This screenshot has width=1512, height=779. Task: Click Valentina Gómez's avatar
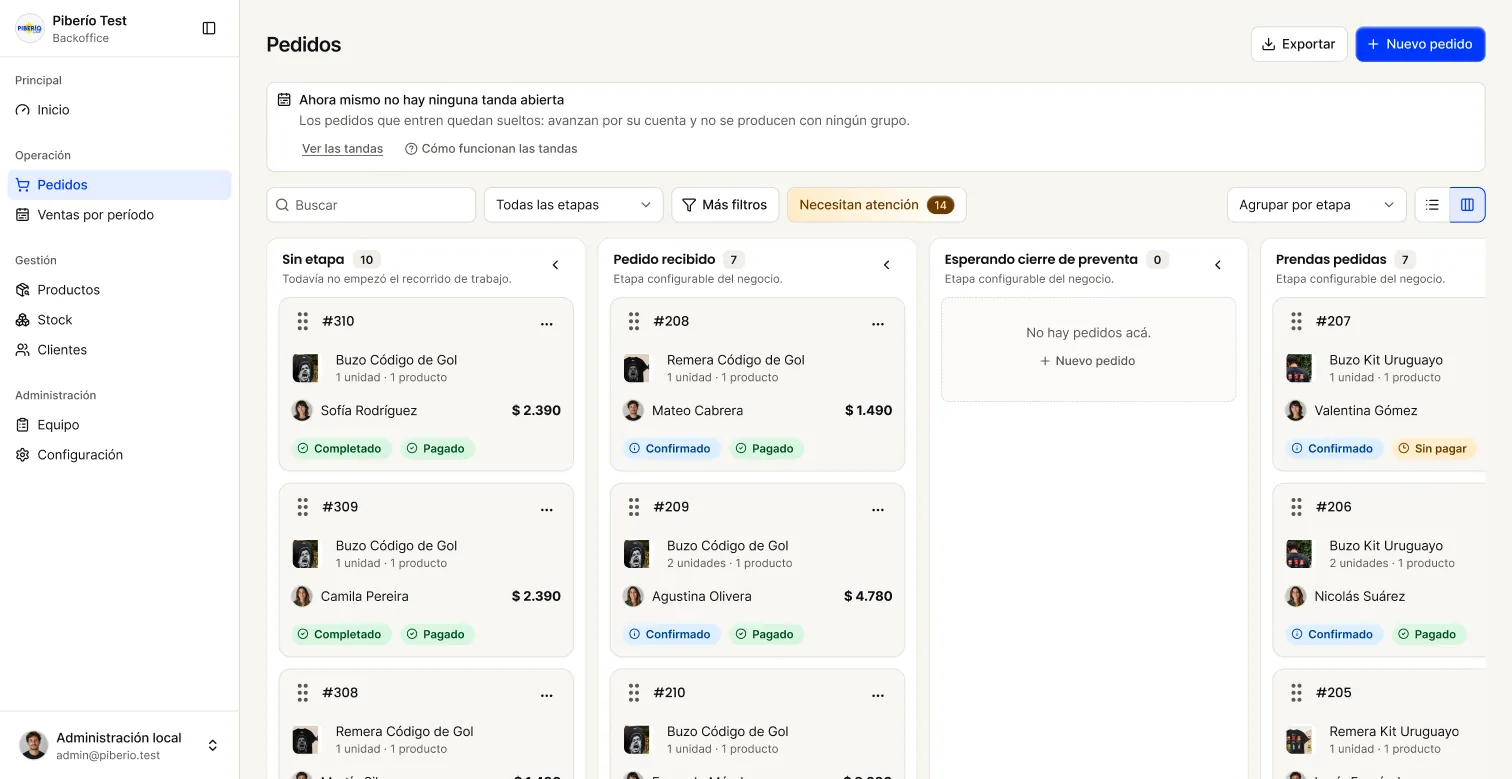[x=1296, y=410]
